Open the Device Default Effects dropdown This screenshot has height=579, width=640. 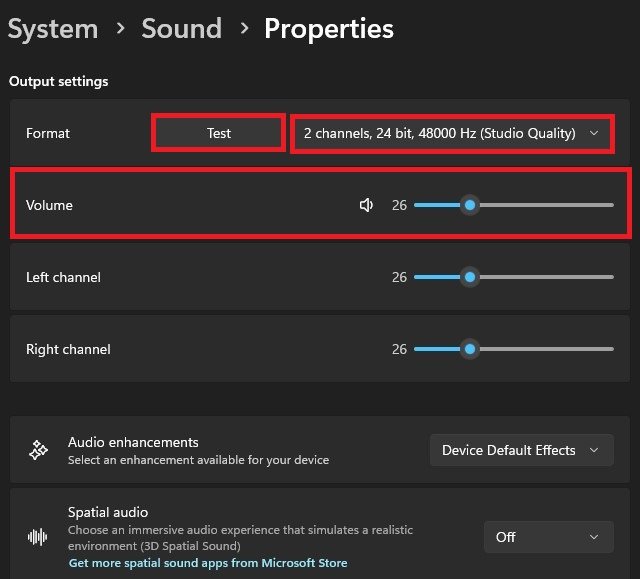point(522,450)
